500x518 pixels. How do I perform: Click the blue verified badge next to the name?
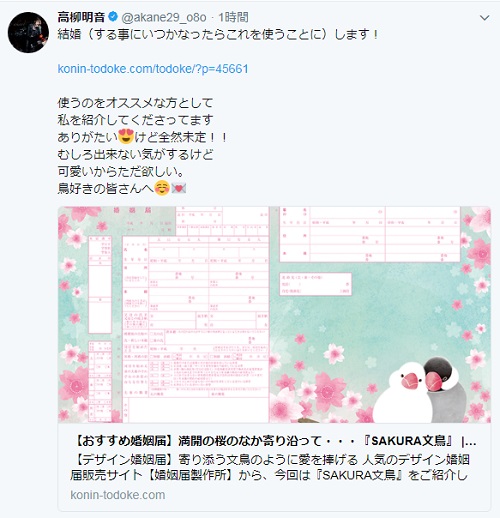coord(113,17)
